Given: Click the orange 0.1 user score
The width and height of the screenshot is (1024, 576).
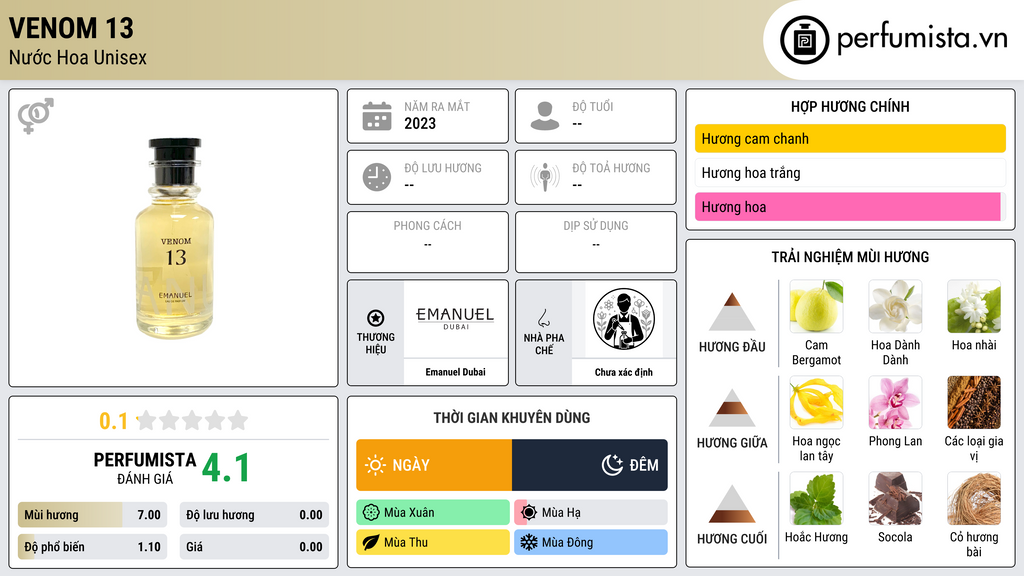Looking at the screenshot, I should [x=114, y=421].
